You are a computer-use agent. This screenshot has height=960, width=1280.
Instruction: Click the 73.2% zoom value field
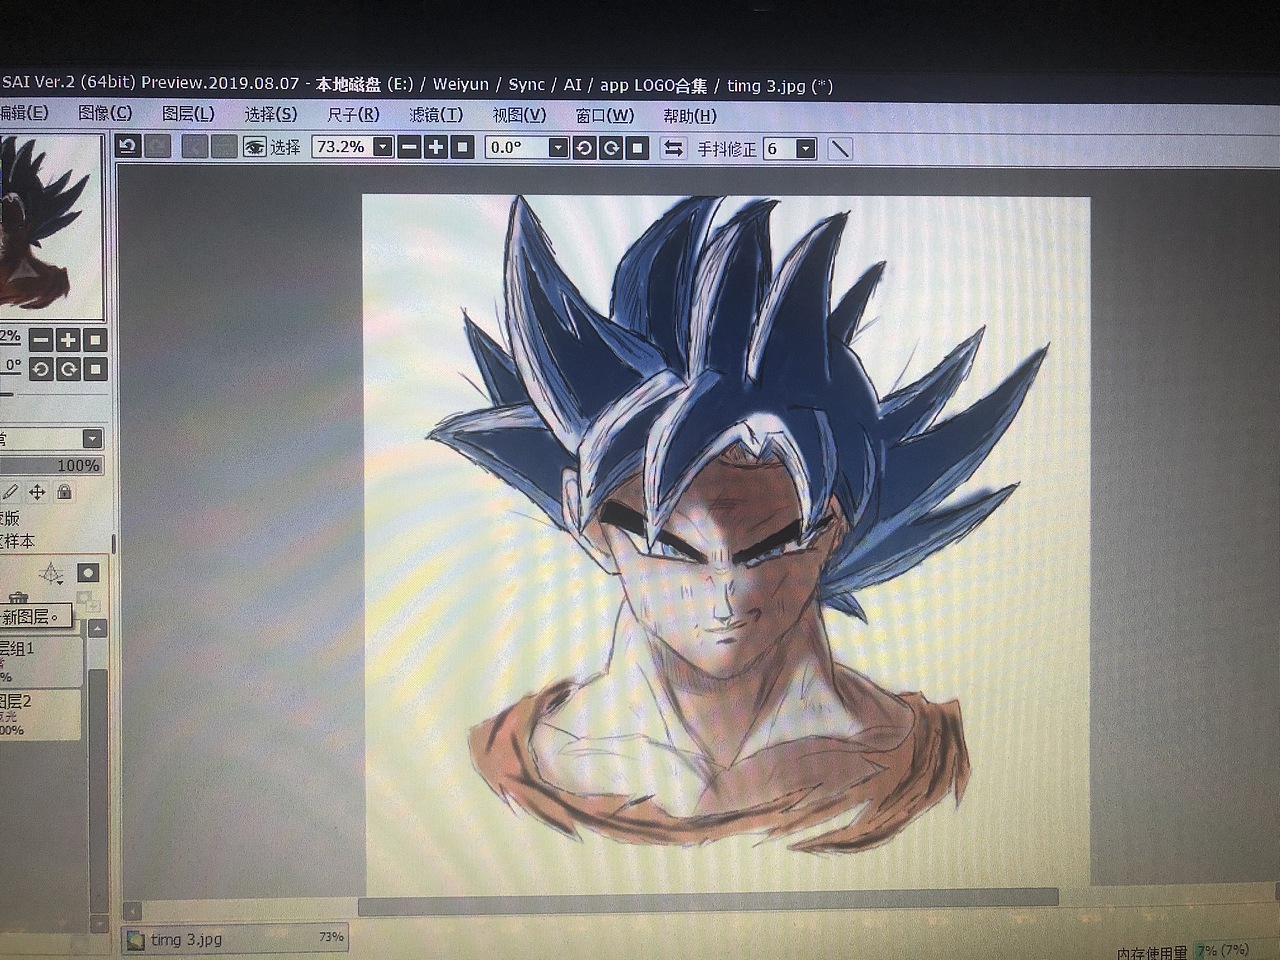click(x=342, y=147)
